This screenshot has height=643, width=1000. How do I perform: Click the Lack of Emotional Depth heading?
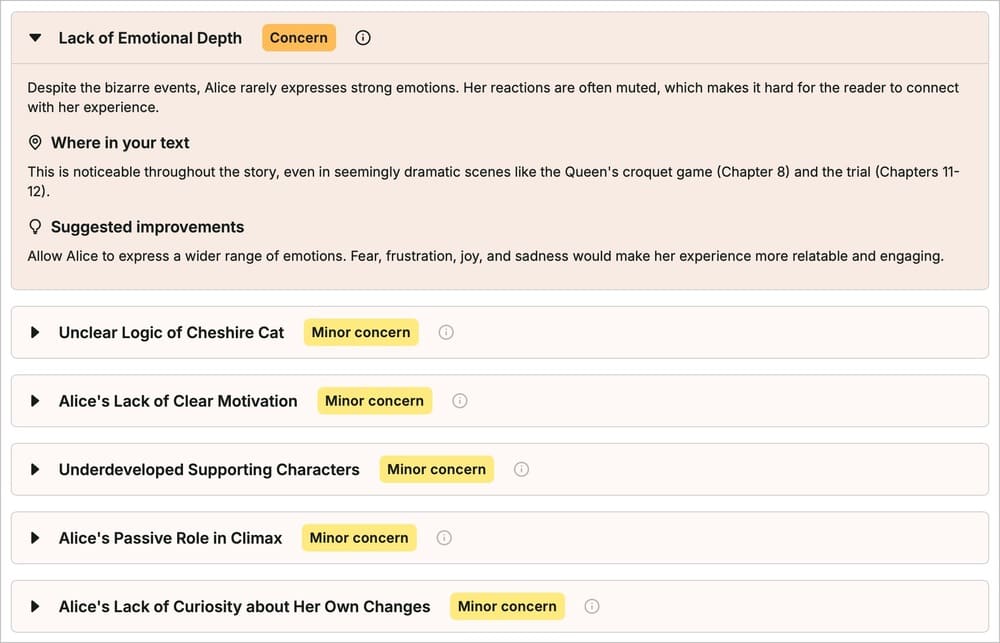point(150,38)
